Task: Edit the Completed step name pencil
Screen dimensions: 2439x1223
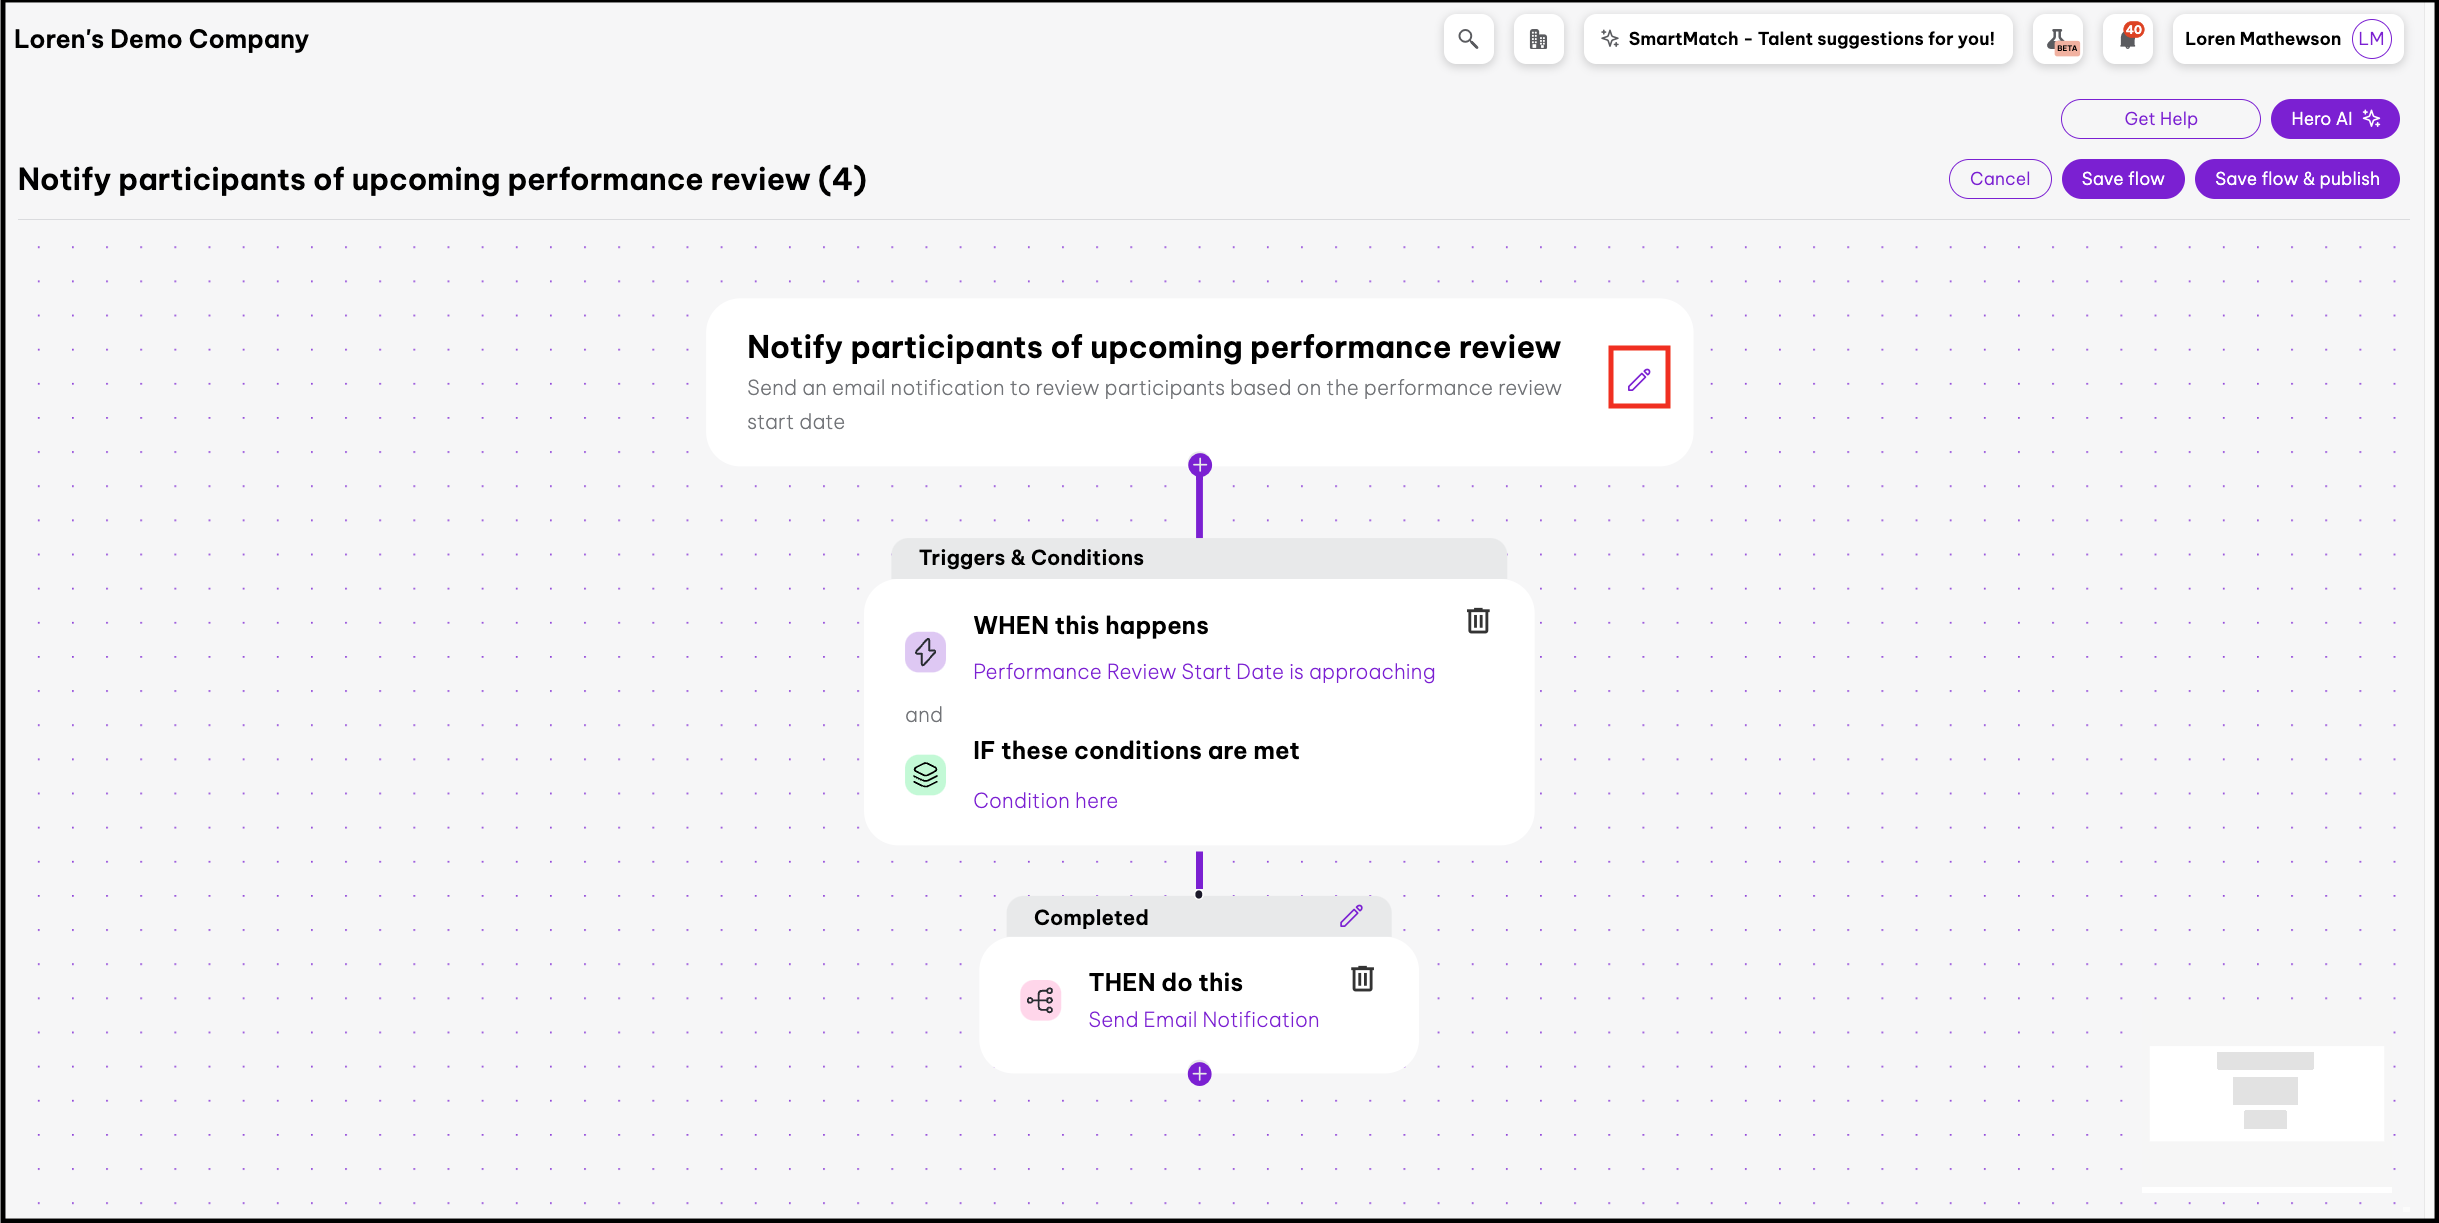Action: (x=1351, y=917)
